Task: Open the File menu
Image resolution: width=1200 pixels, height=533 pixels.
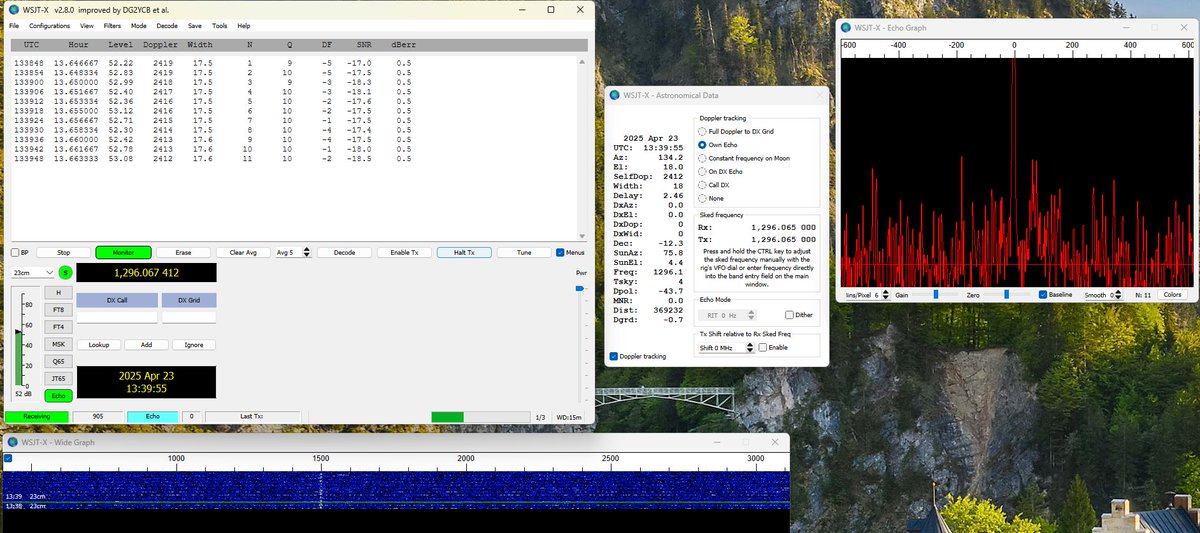Action: click(14, 25)
